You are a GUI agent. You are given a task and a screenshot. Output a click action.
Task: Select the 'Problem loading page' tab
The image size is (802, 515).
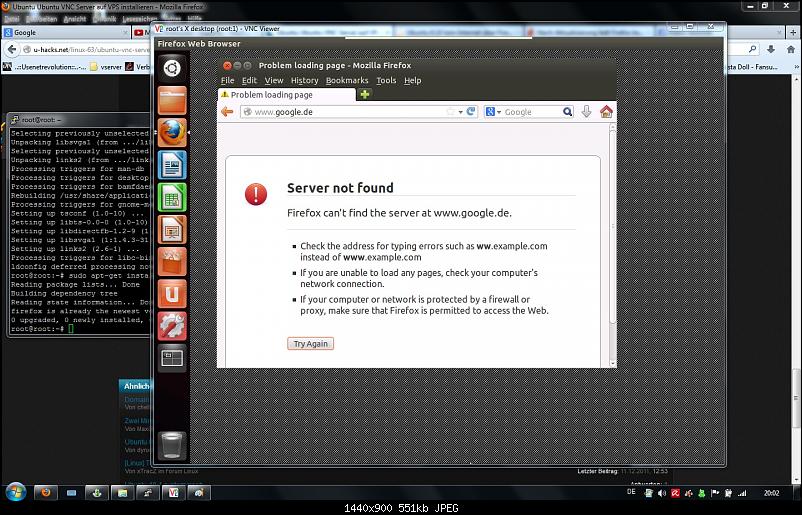(286, 95)
